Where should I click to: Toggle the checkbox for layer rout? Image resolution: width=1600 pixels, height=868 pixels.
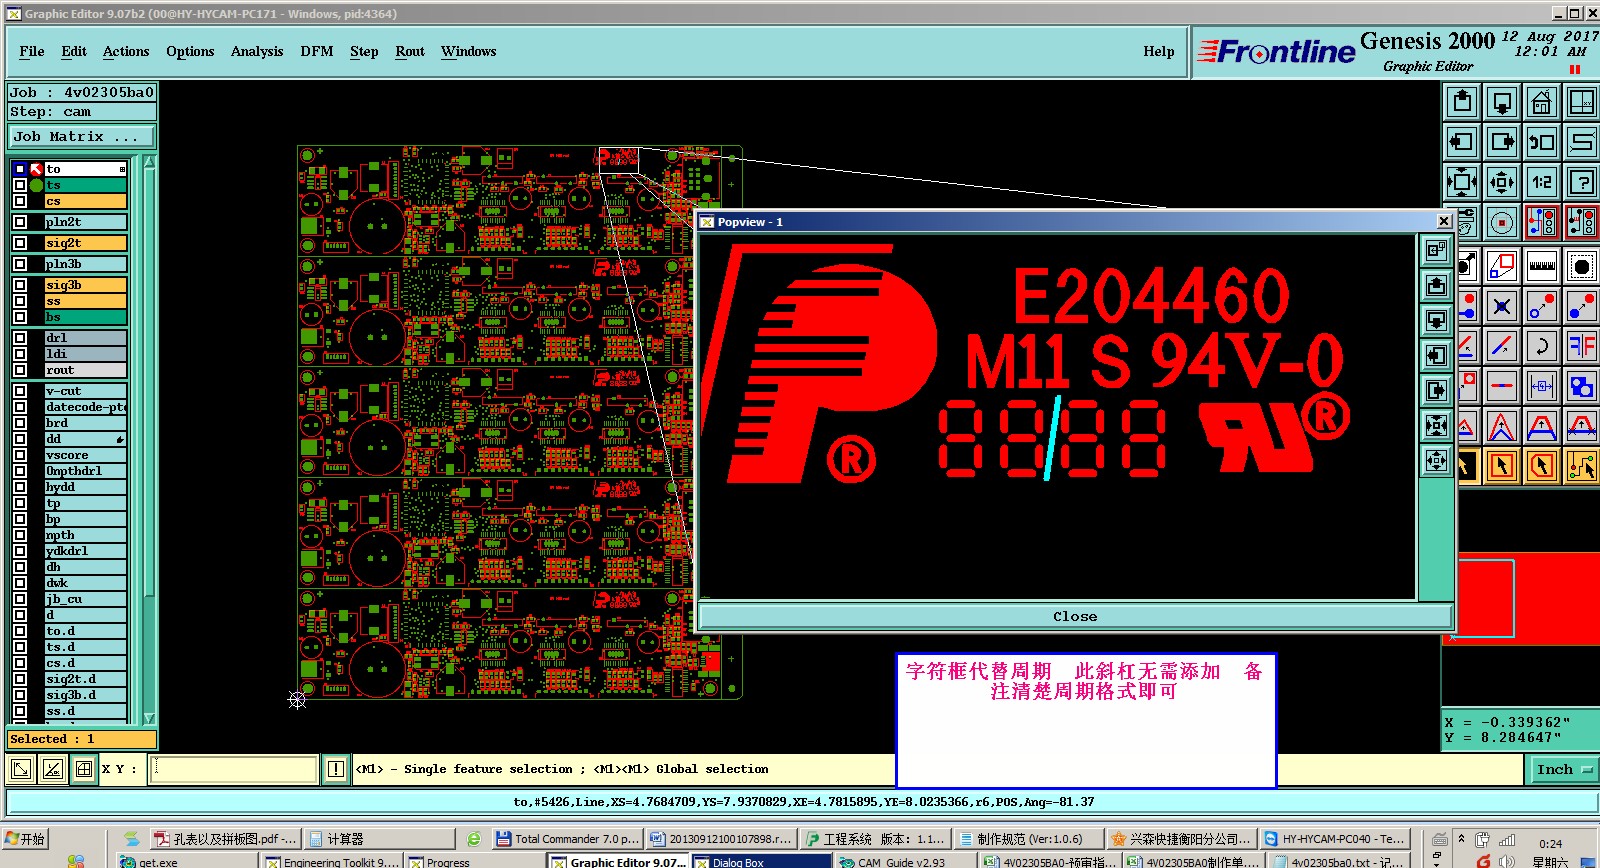pyautogui.click(x=20, y=370)
